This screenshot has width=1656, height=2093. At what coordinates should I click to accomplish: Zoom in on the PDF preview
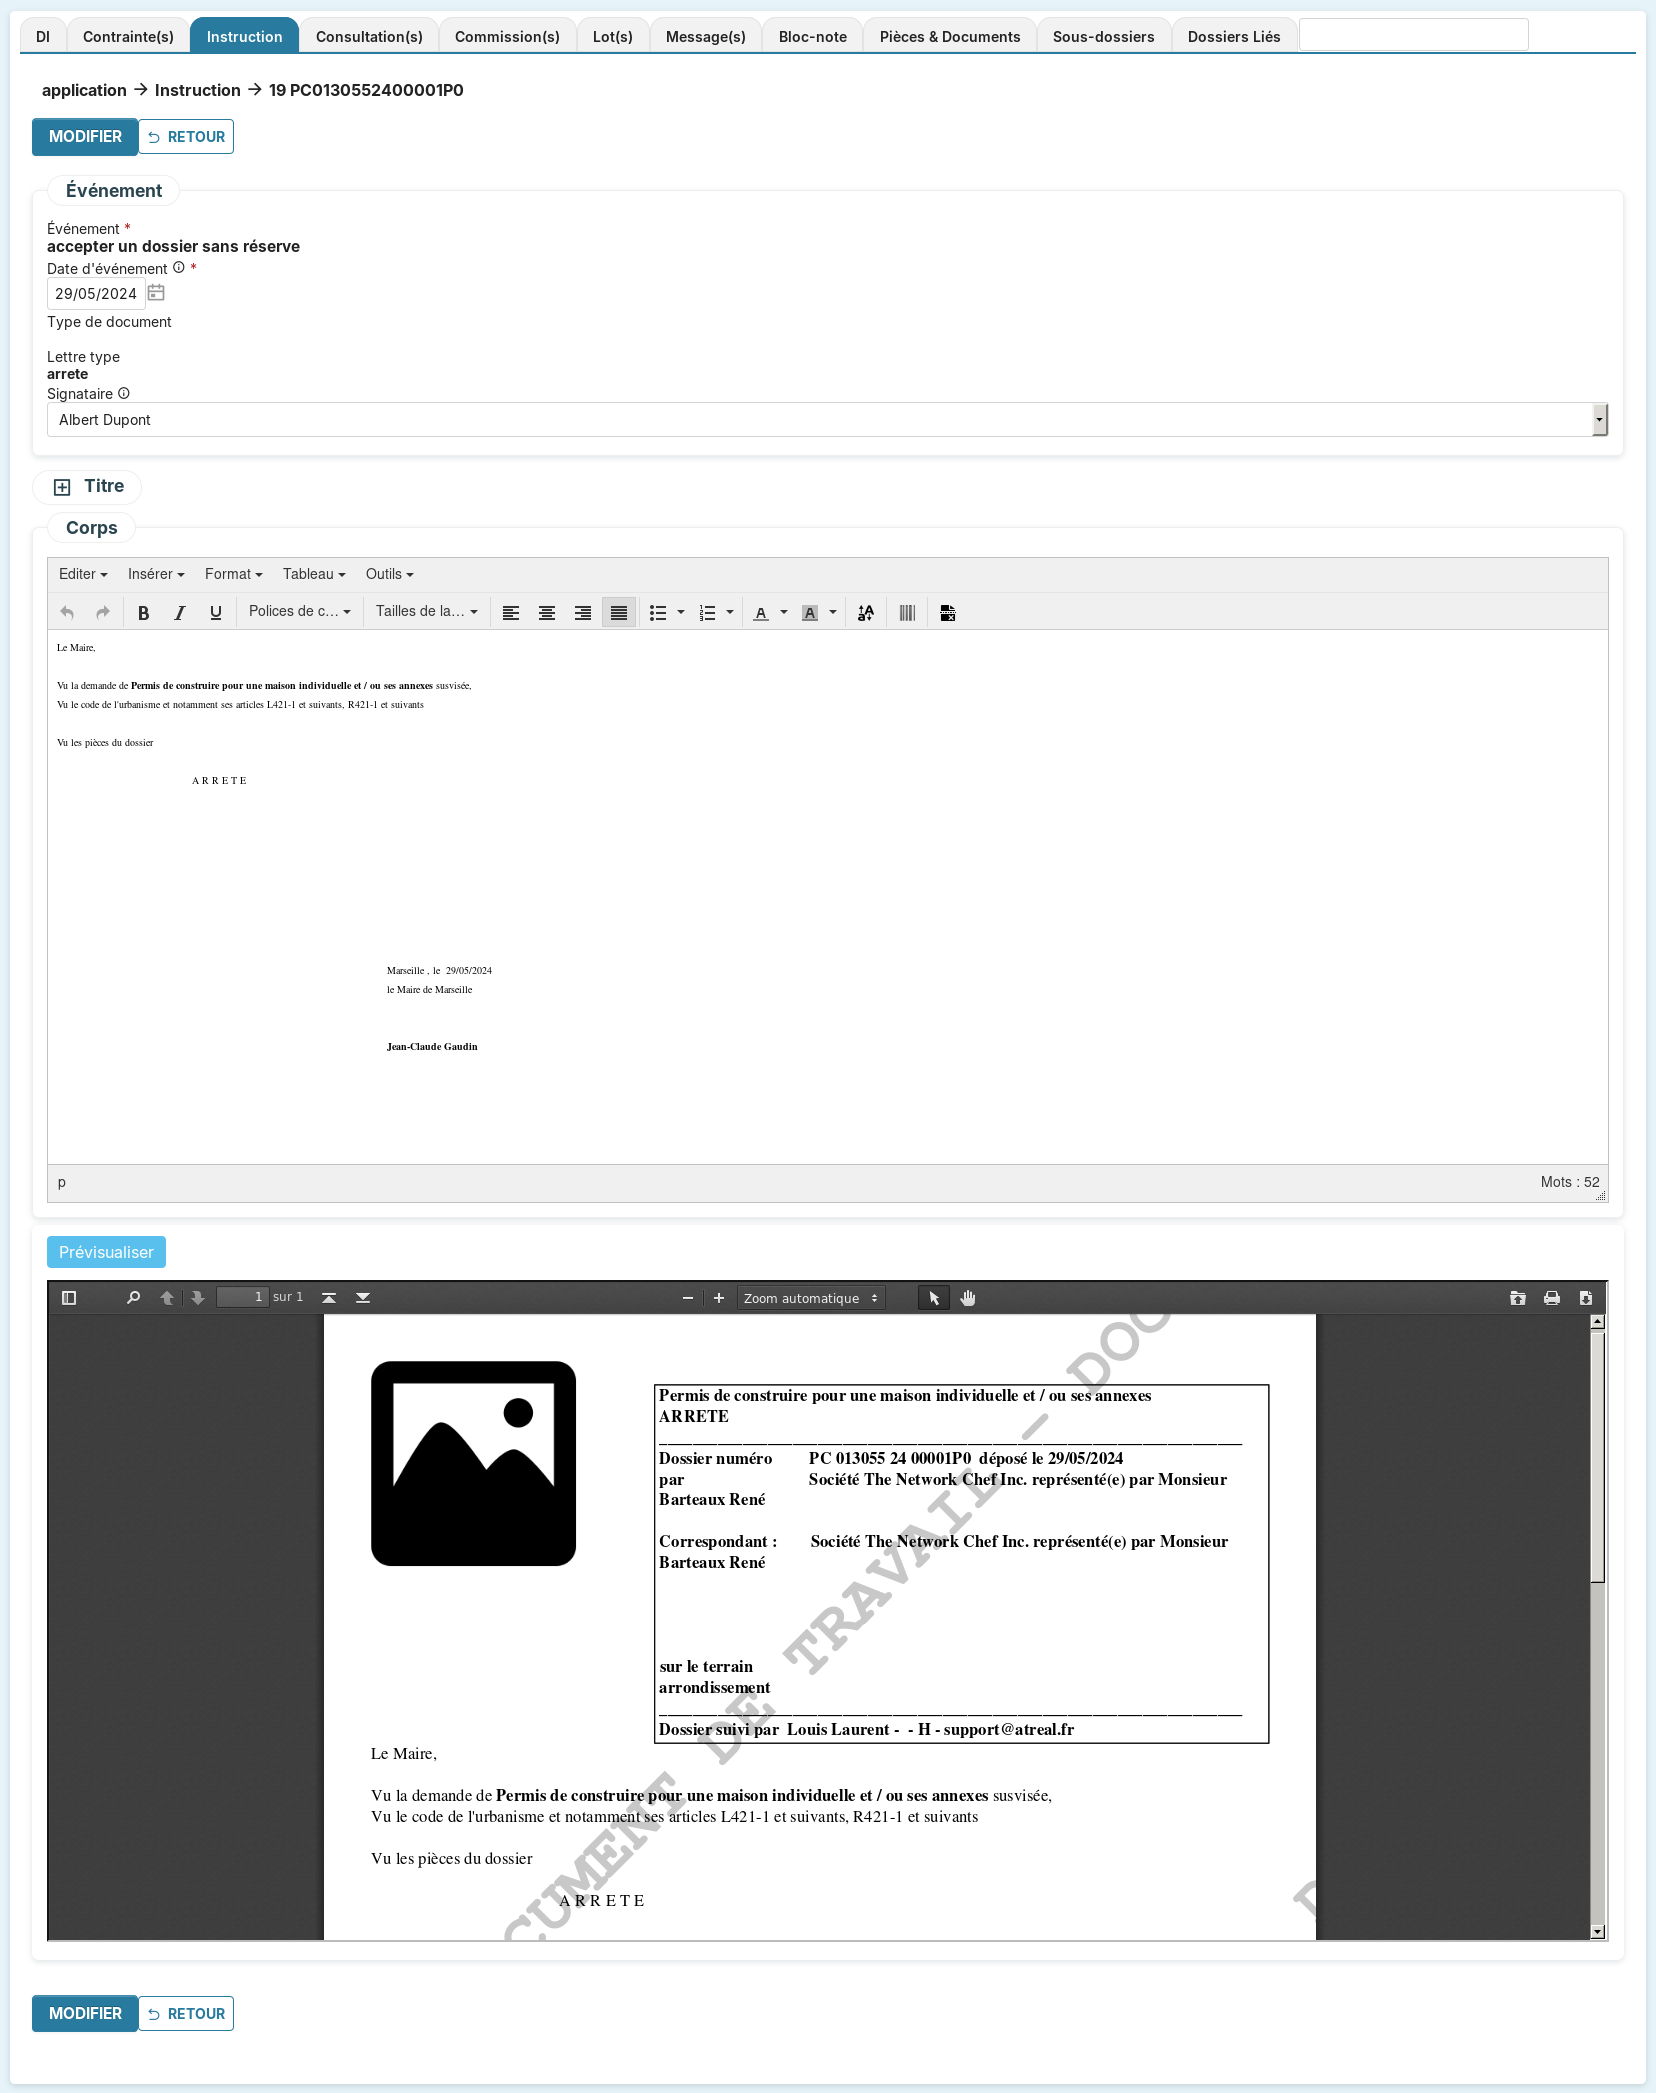(x=718, y=1298)
